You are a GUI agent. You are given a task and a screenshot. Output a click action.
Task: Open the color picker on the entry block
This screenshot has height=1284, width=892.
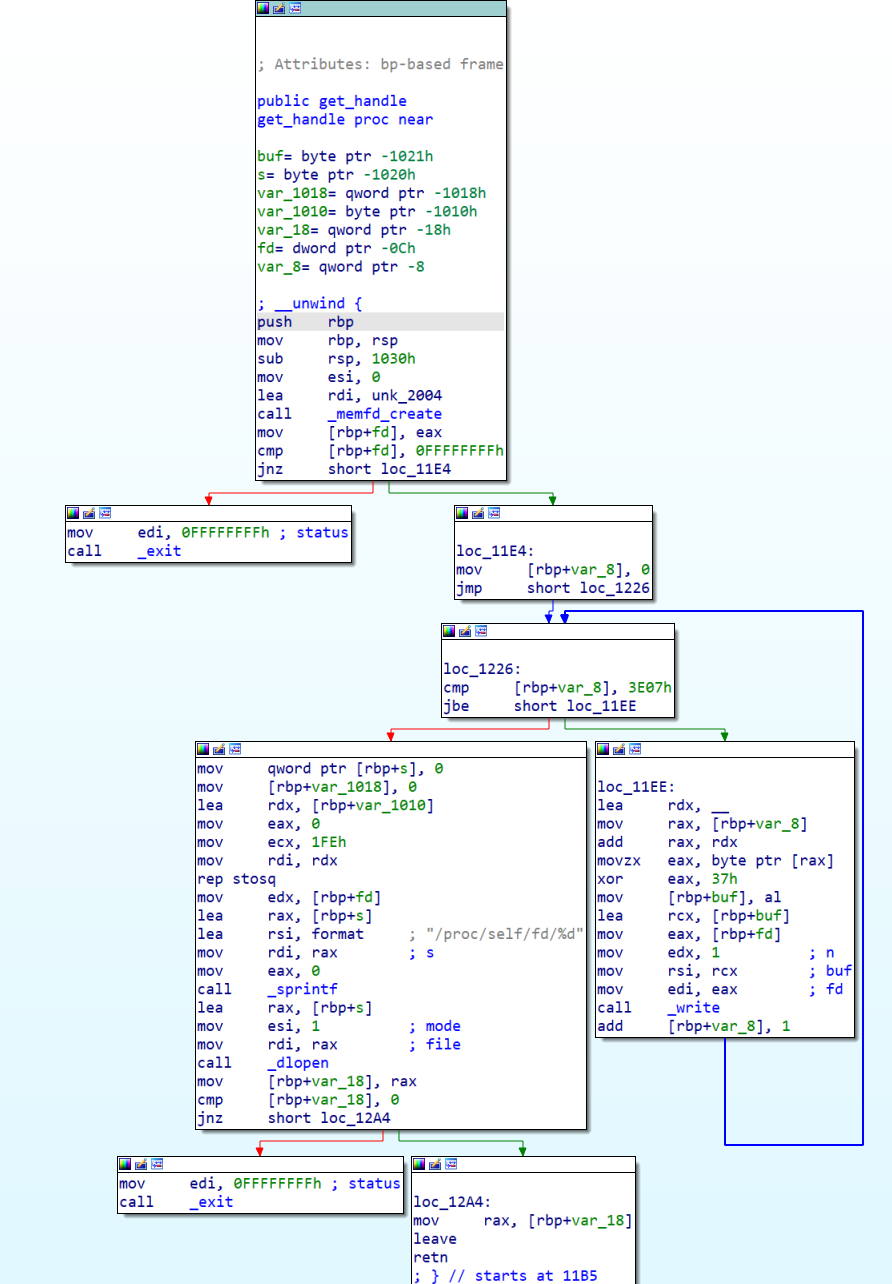(x=262, y=8)
